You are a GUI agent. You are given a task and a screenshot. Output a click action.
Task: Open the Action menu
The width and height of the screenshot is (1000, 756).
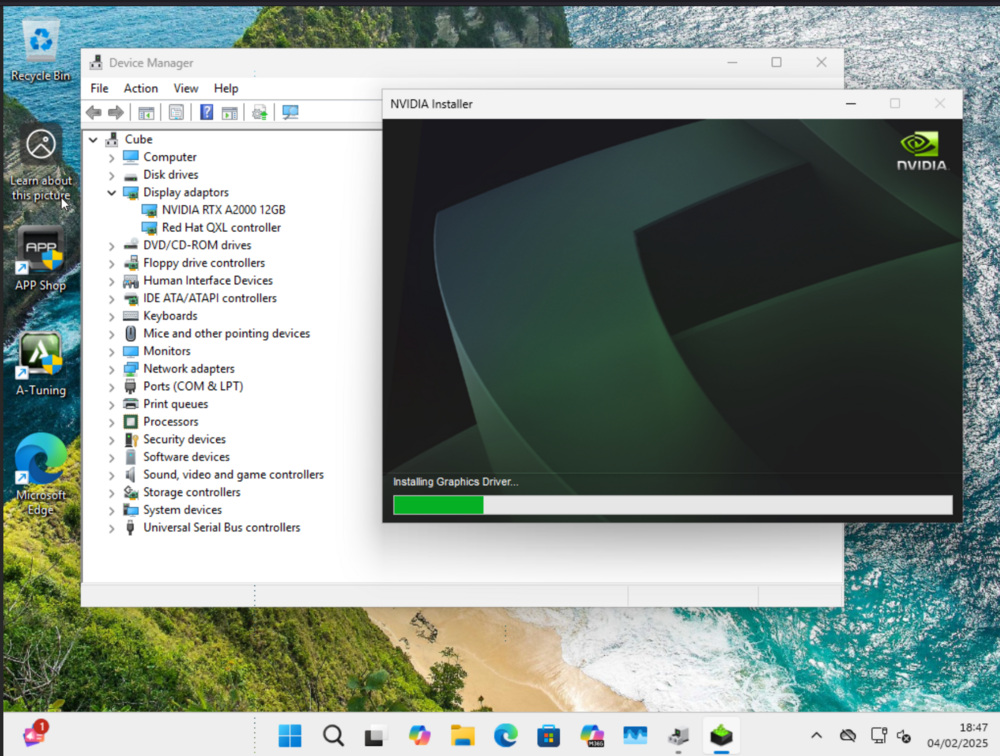coord(140,88)
